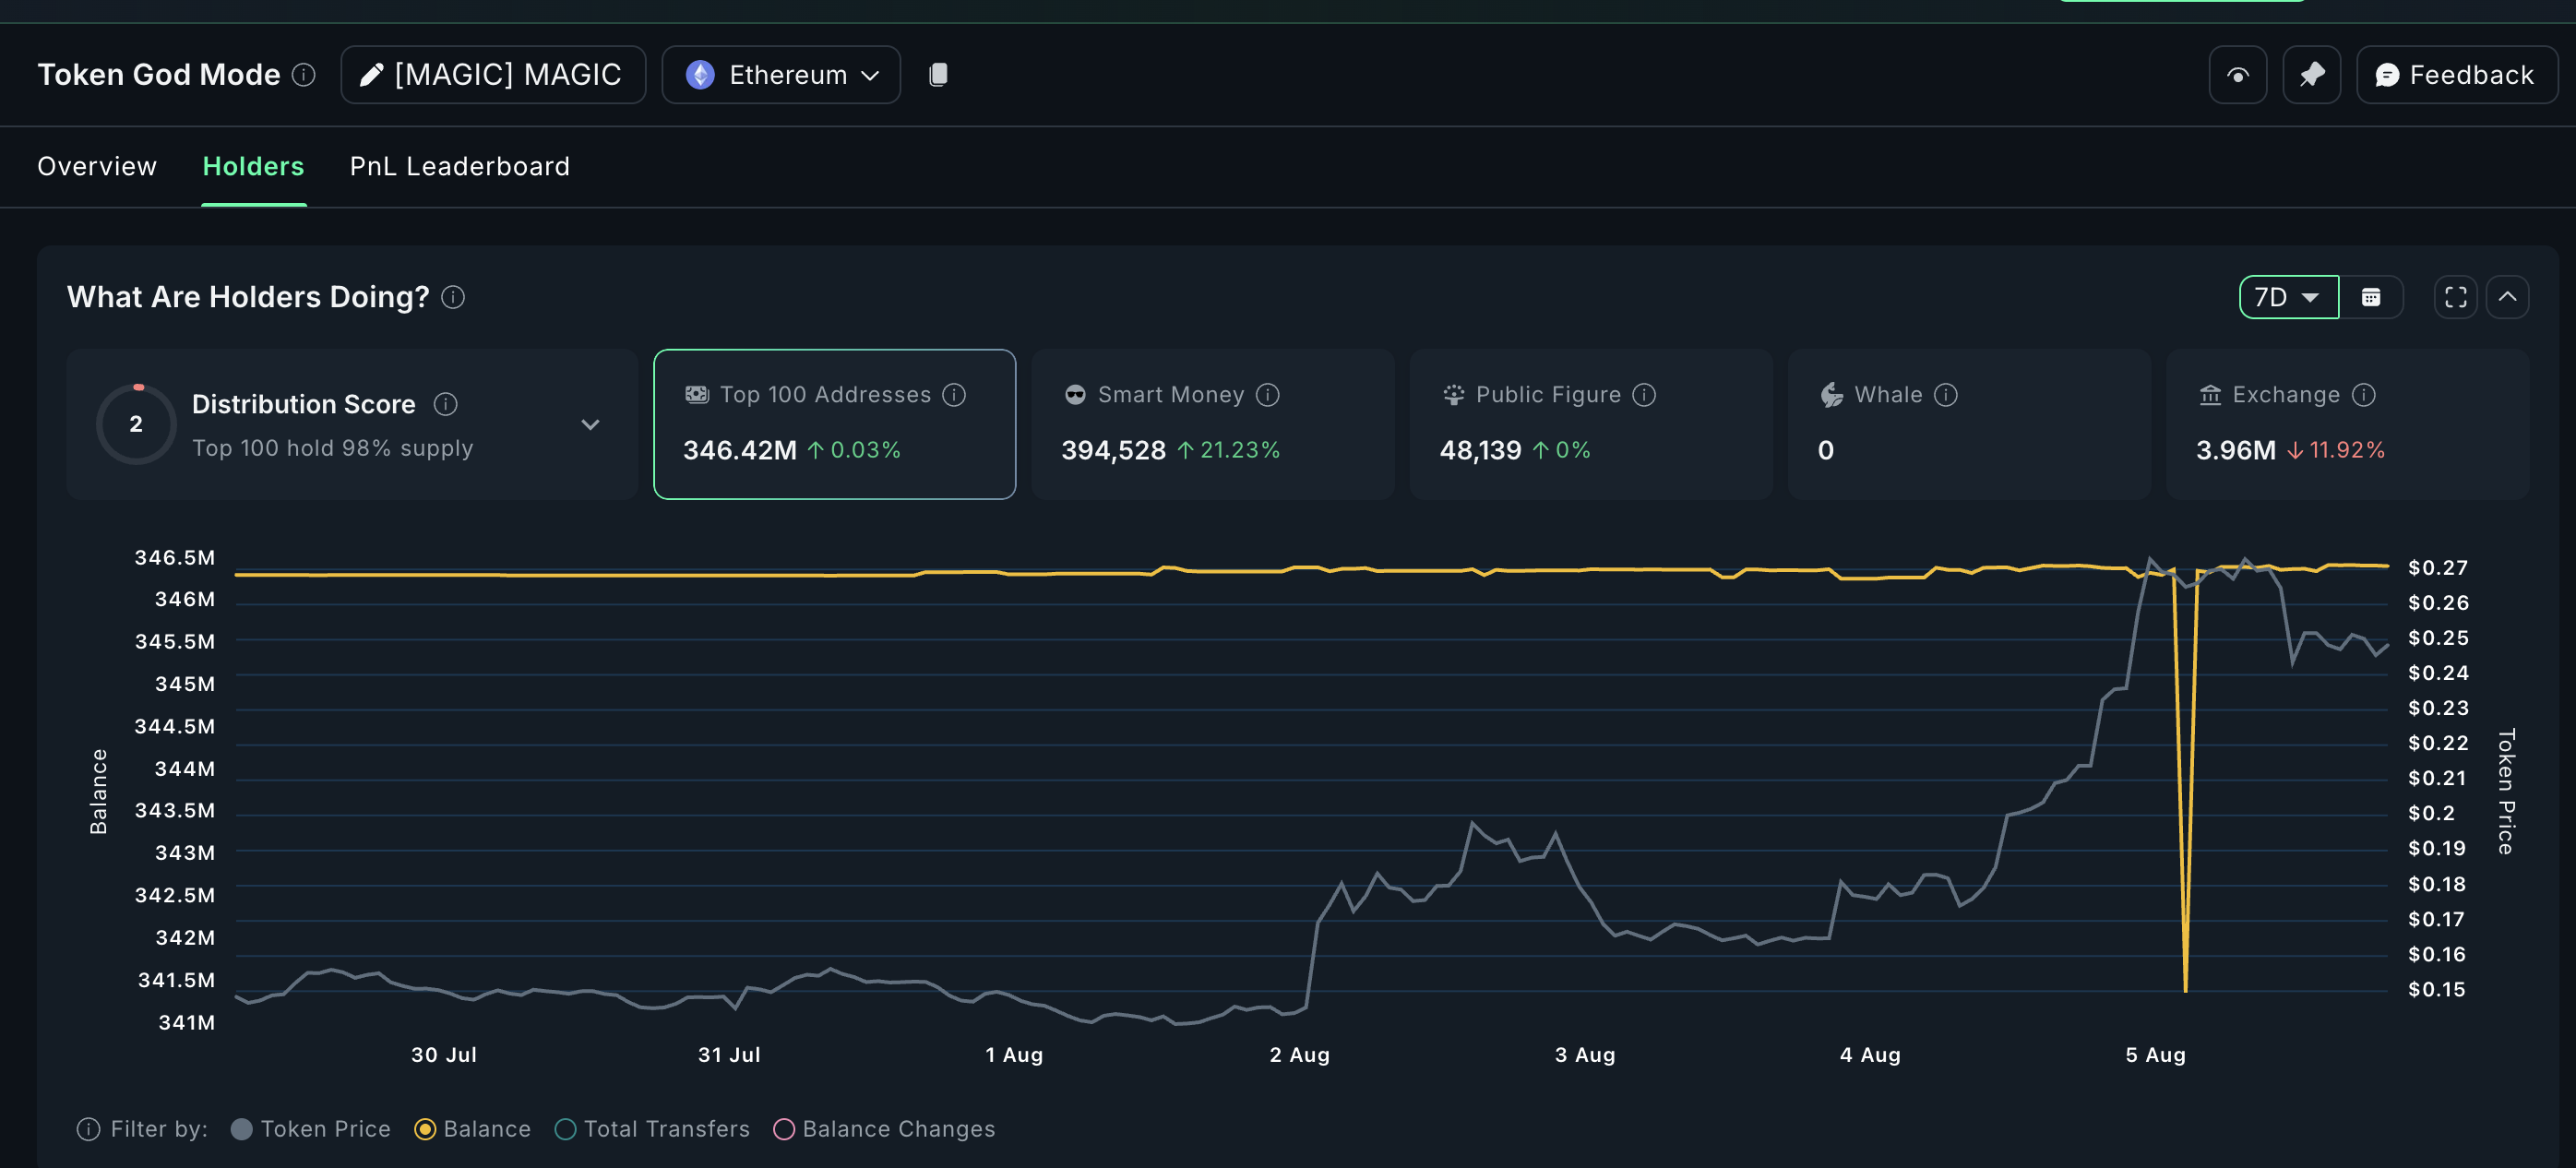Viewport: 2576px width, 1168px height.
Task: Expand the chart to fullscreen view
Action: point(2454,296)
